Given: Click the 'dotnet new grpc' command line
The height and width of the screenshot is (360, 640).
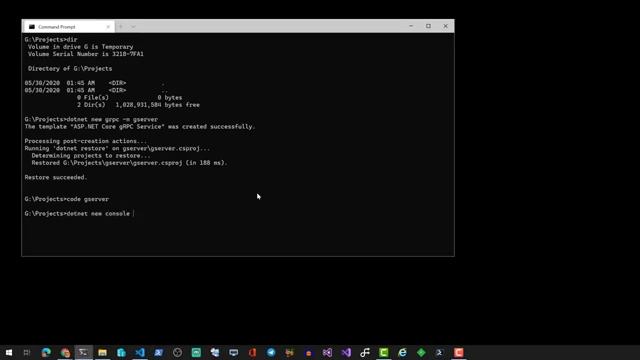Looking at the screenshot, I should [x=91, y=120].
